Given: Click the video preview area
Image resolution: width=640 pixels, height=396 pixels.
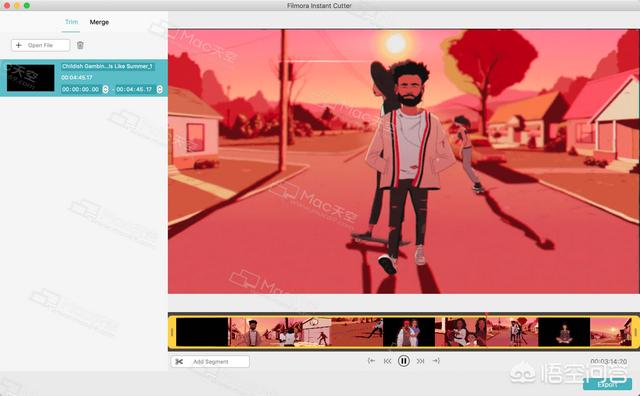Looking at the screenshot, I should (404, 161).
